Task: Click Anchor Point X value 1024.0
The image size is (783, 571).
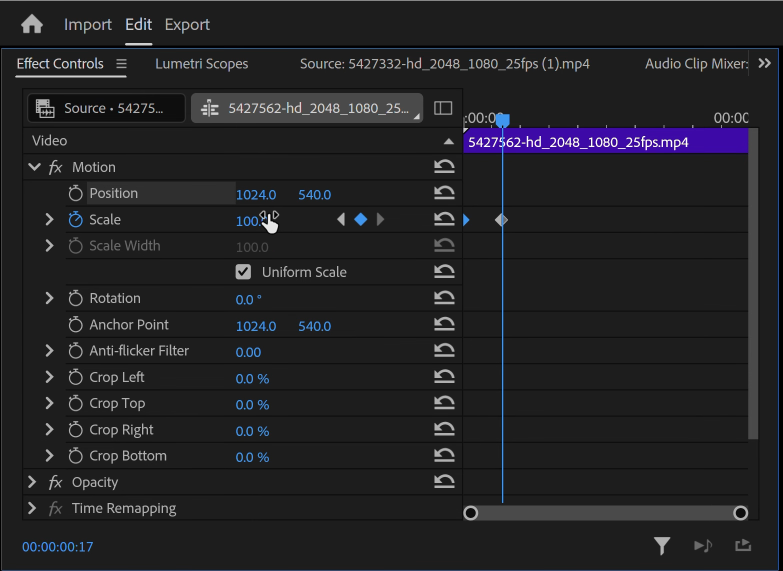Action: pos(256,326)
